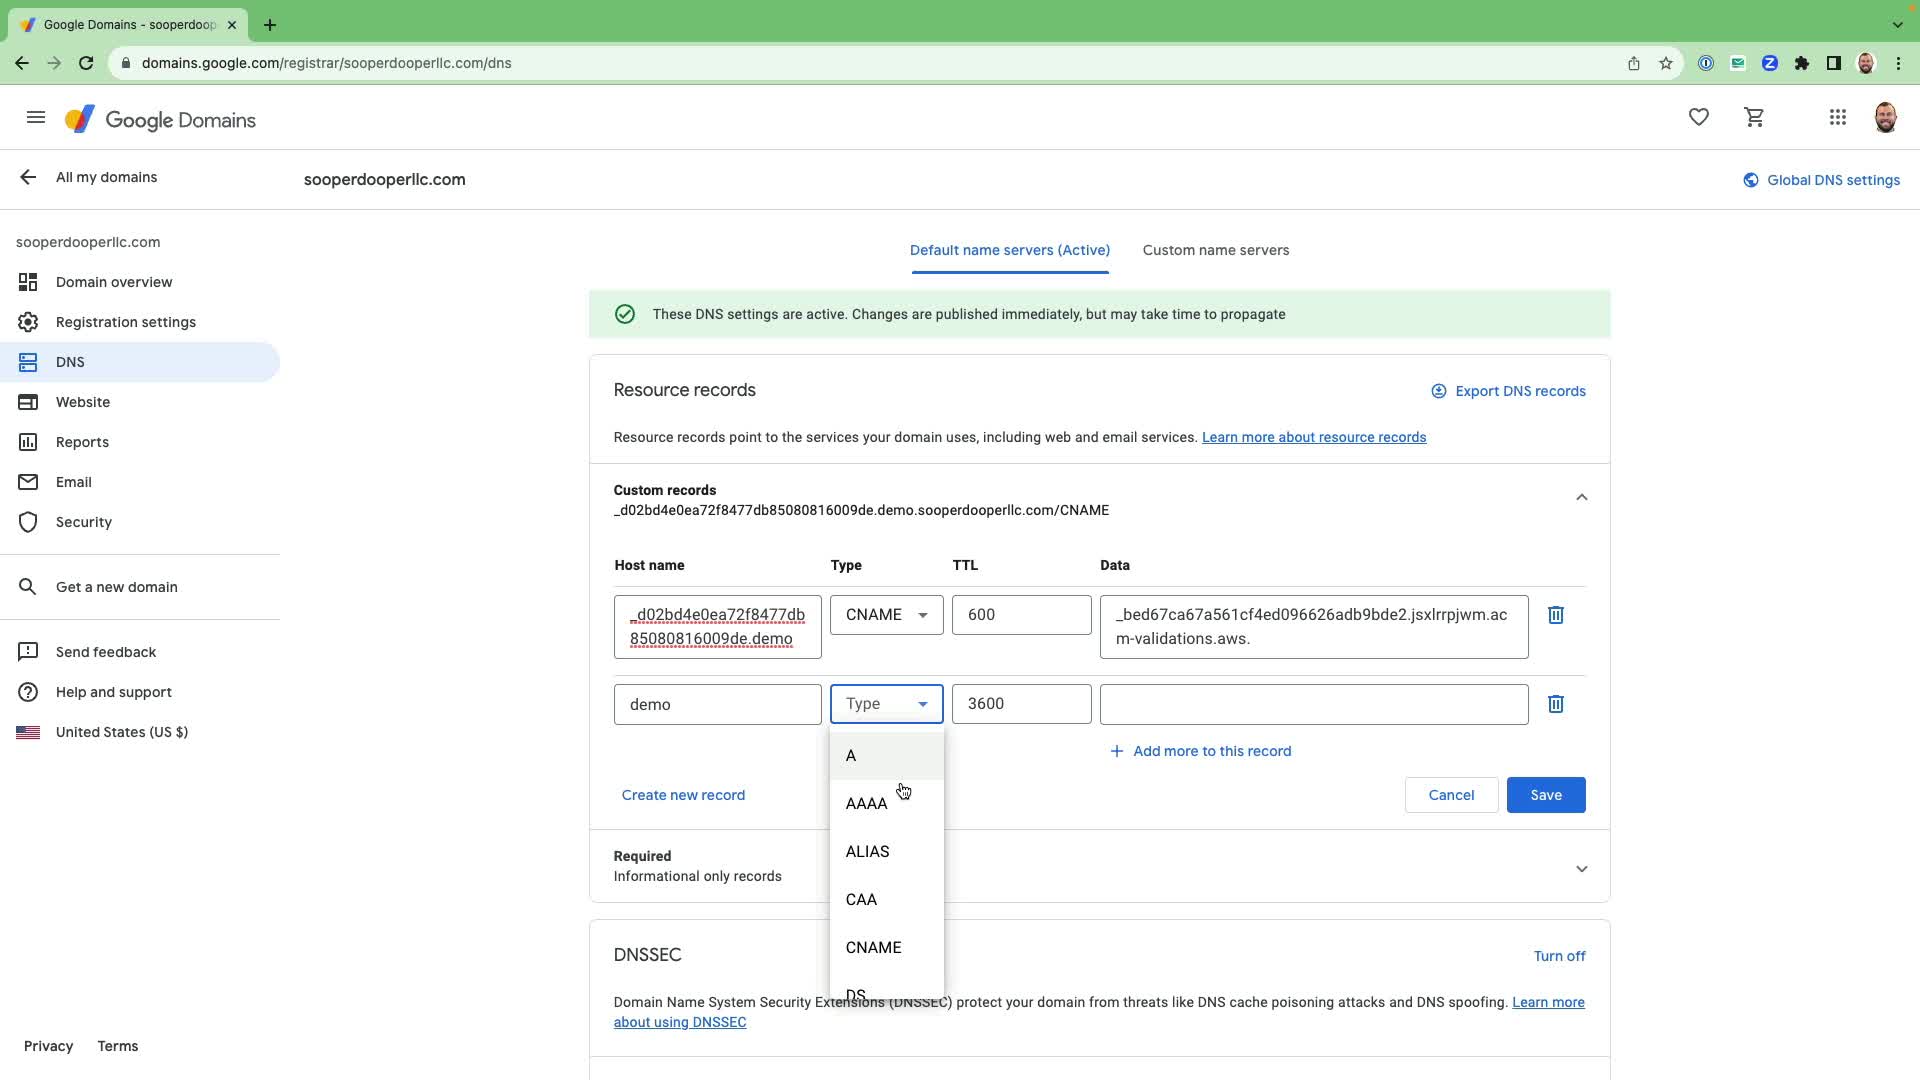Viewport: 1920px width, 1080px height.
Task: Open the Security section in sidebar
Action: (84, 522)
